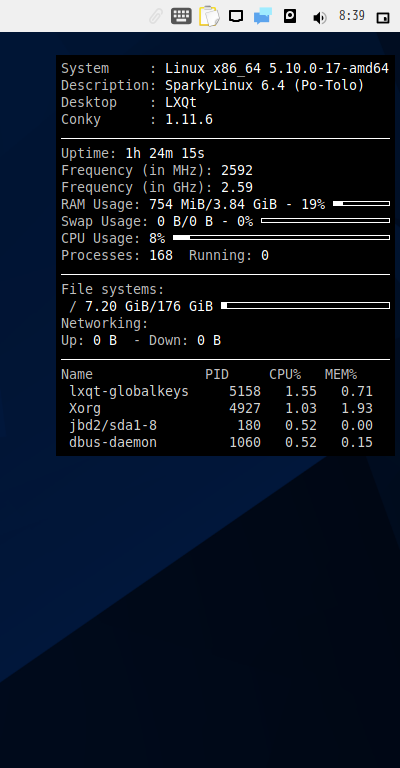
Task: Click the Uptime value in Conky
Action: point(165,154)
